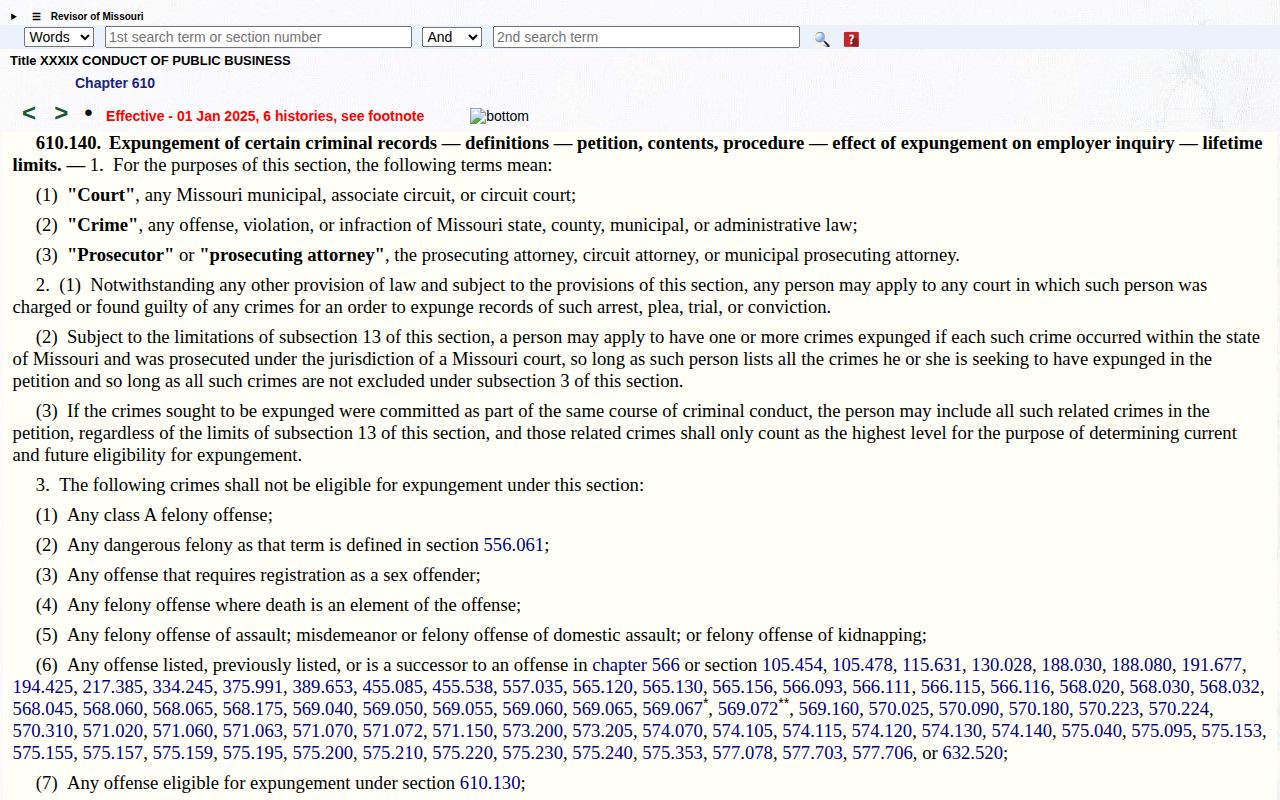Open the red help question mark icon
1280x800 pixels.
click(x=851, y=39)
